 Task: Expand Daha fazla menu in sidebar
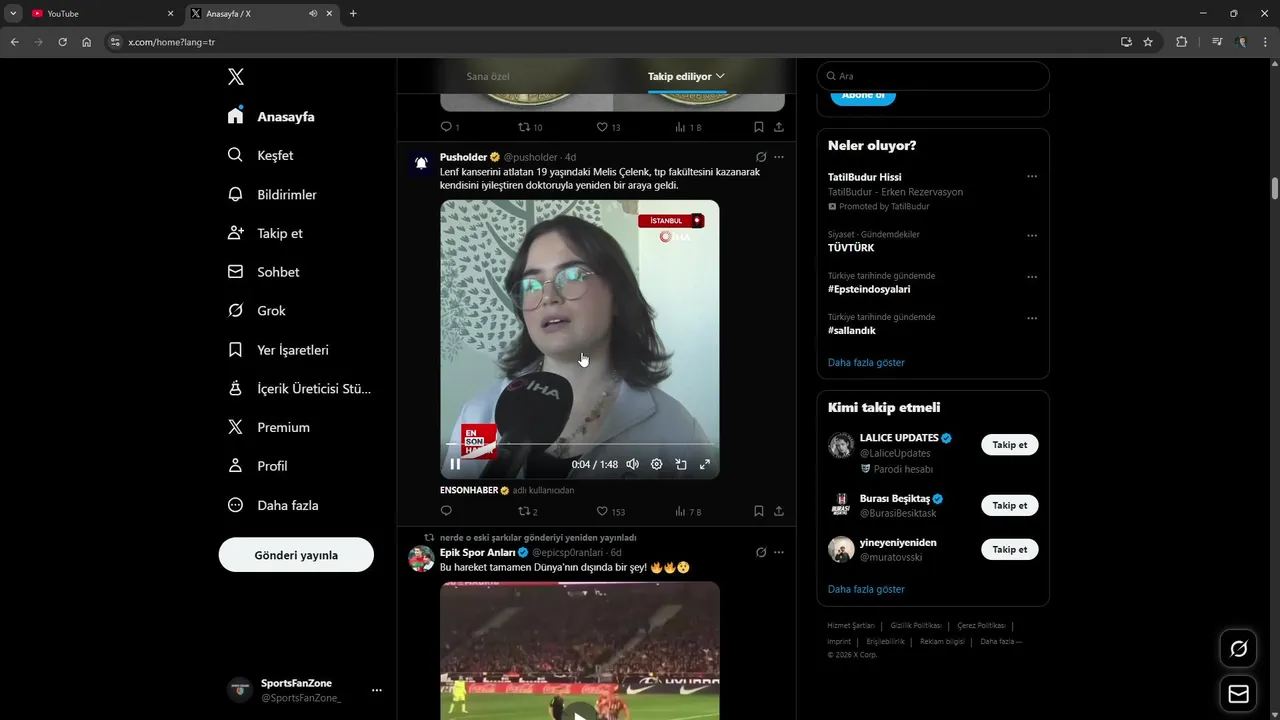pyautogui.click(x=272, y=505)
